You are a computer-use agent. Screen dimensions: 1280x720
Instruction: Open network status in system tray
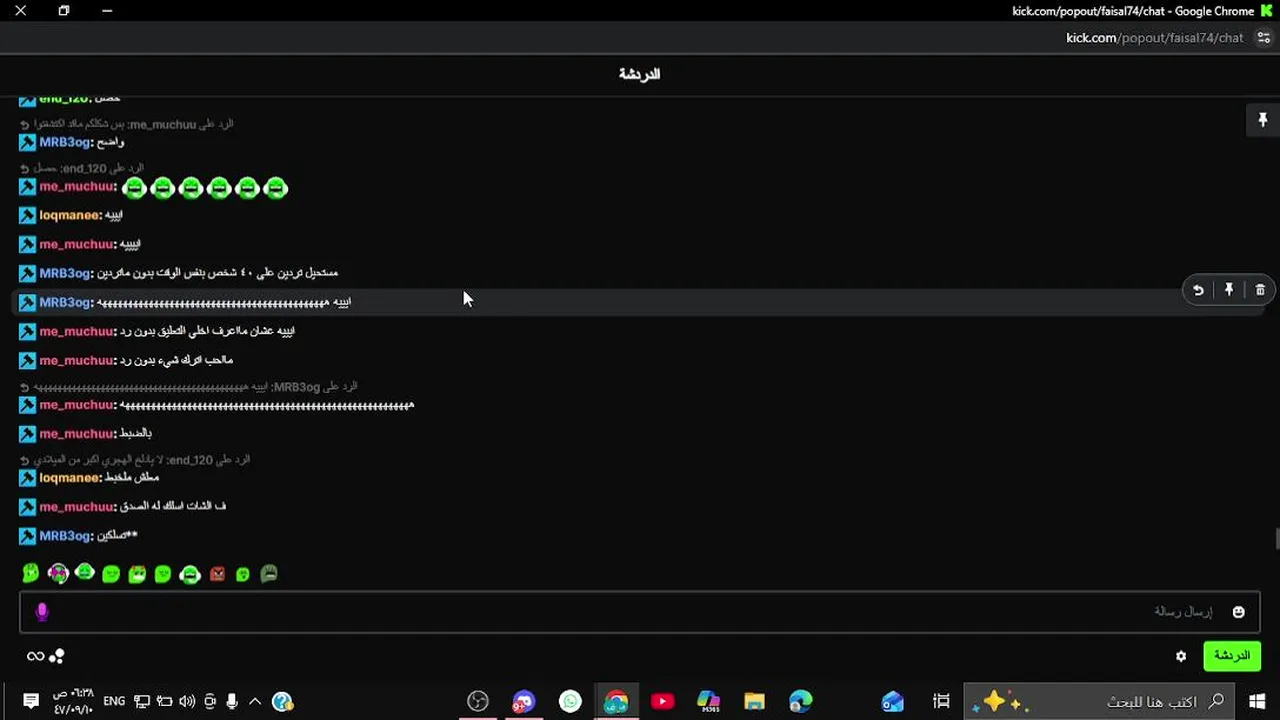coord(142,701)
